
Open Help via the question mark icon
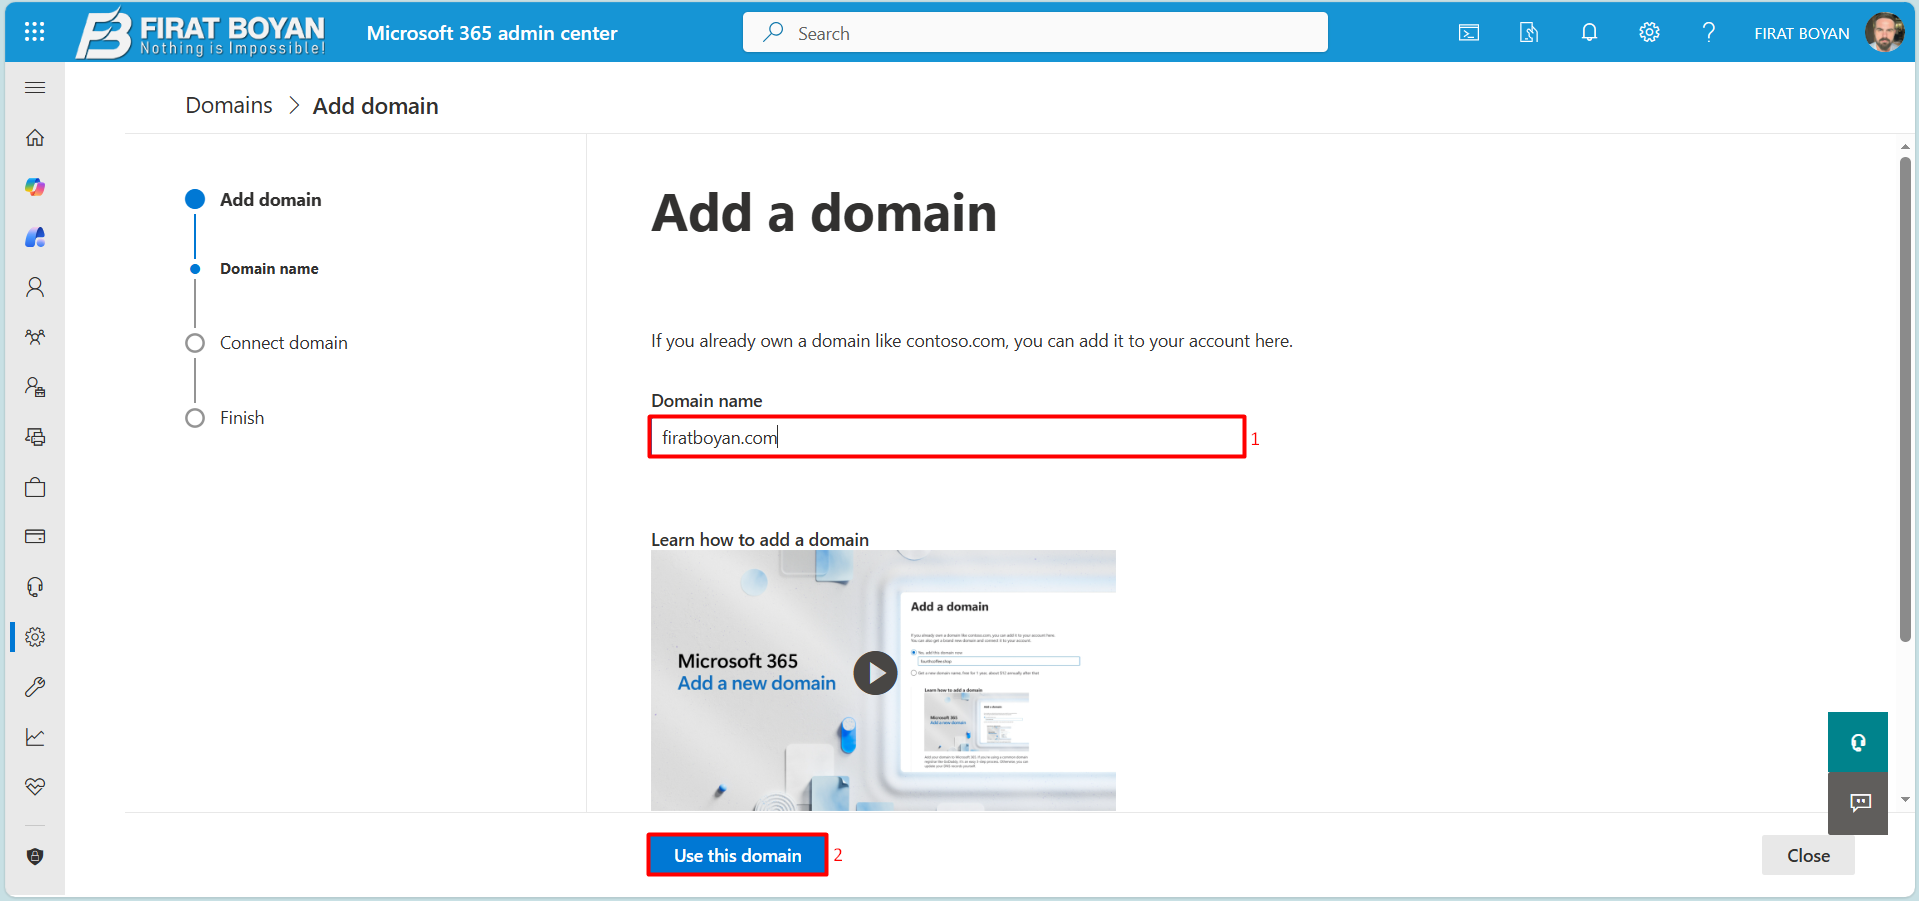[x=1708, y=32]
